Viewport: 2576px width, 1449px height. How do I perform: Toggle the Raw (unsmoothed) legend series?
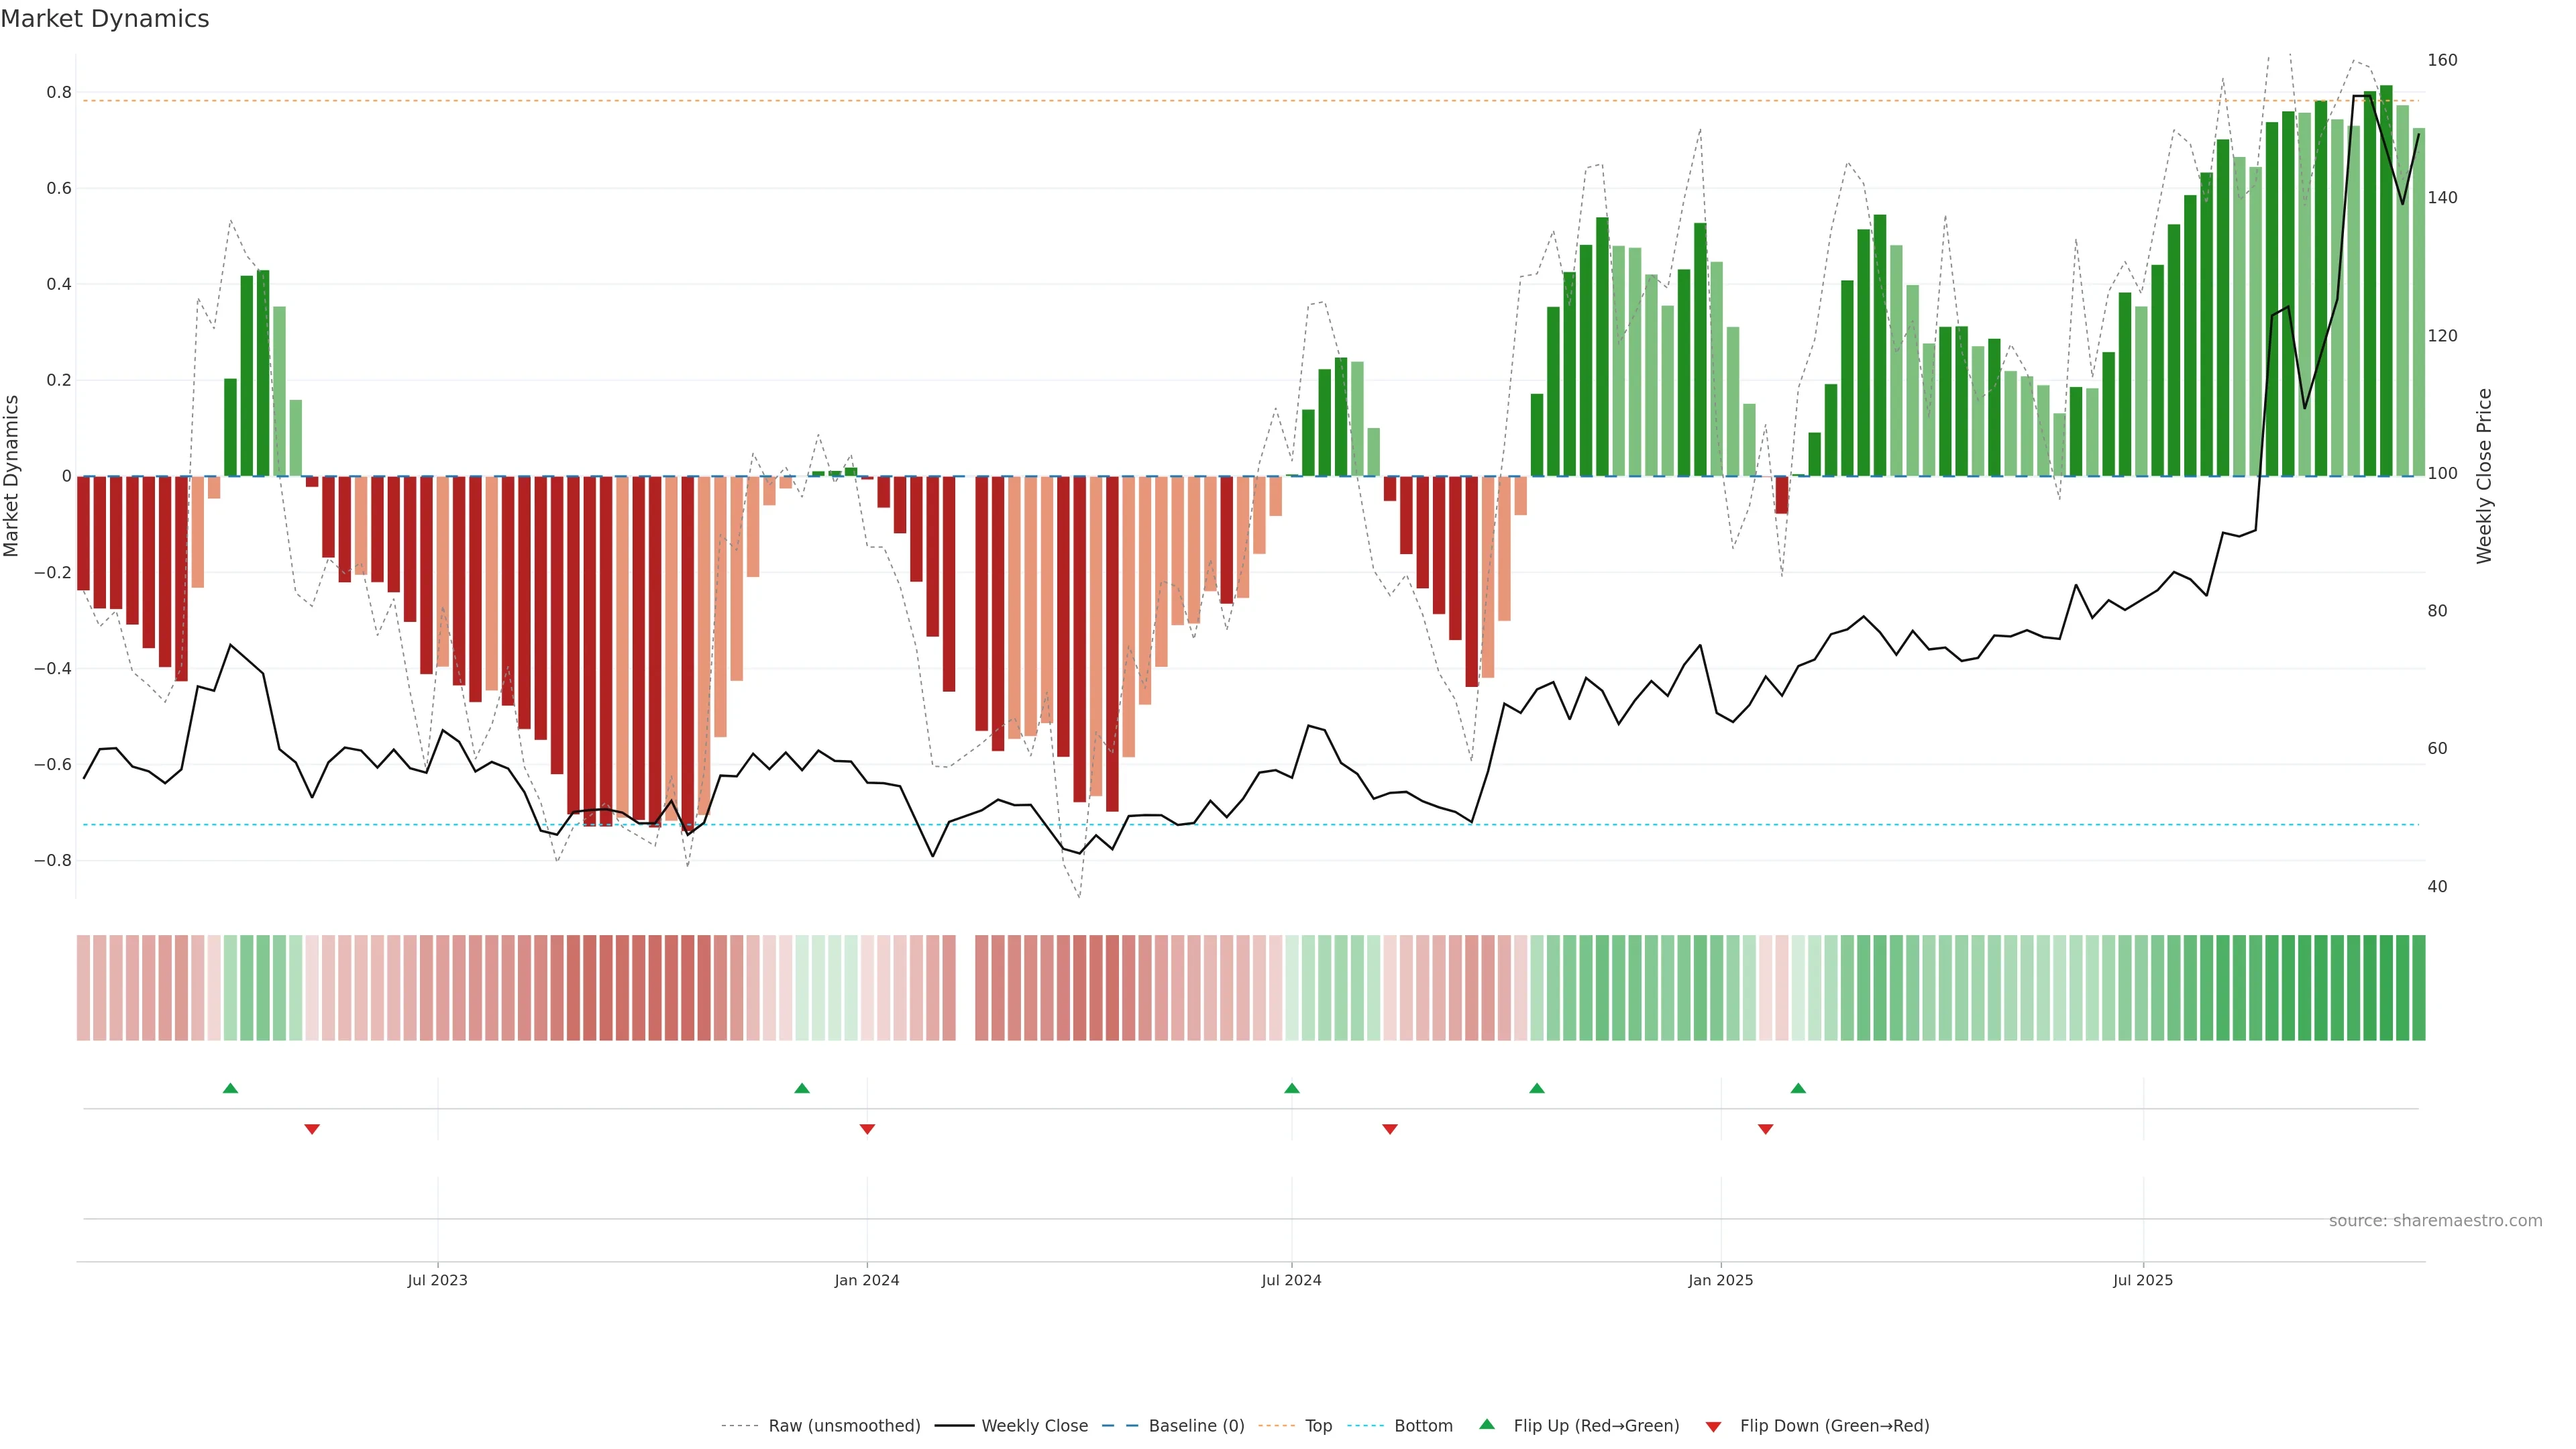843,1425
